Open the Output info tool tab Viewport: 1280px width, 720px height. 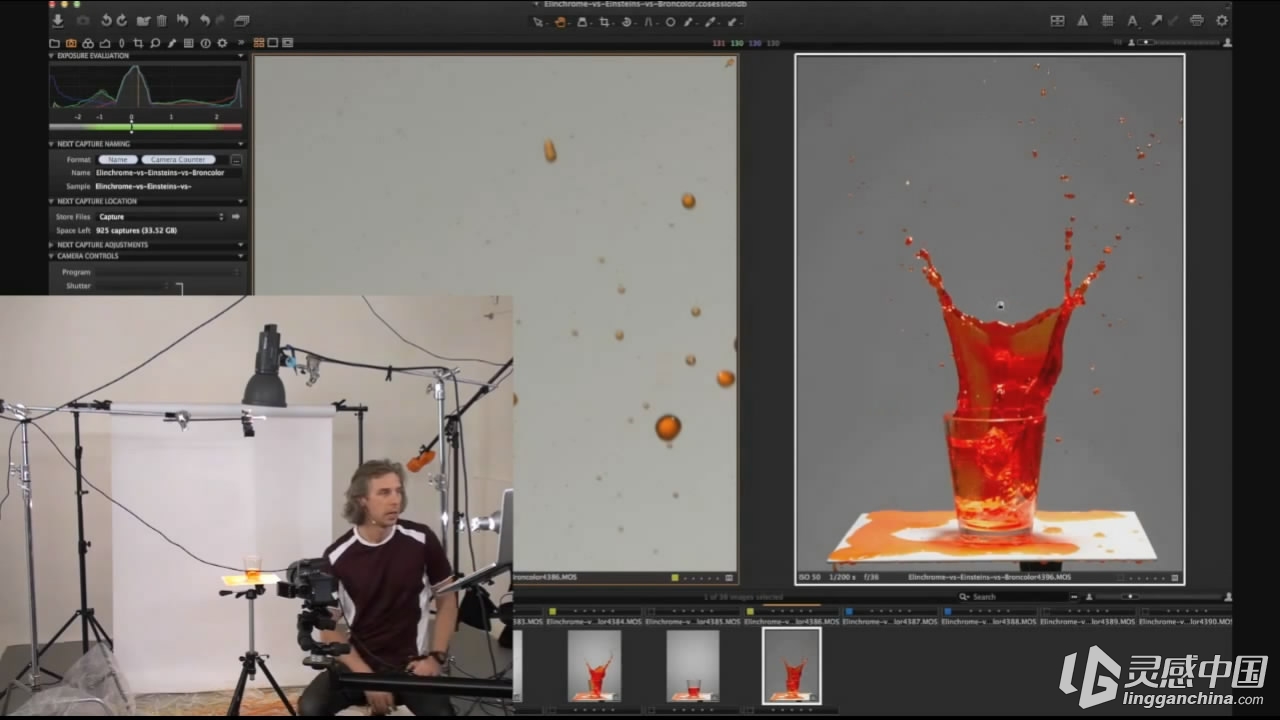click(x=205, y=43)
